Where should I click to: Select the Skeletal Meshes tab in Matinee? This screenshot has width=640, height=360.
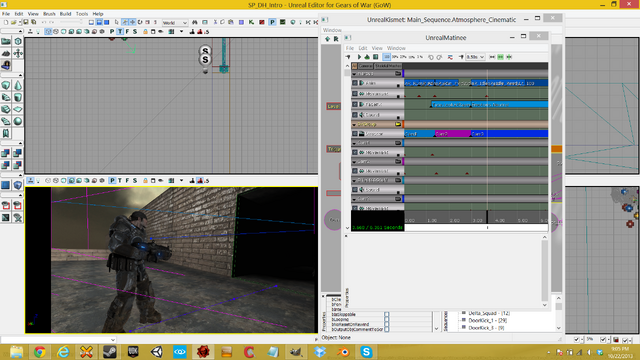click(388, 66)
